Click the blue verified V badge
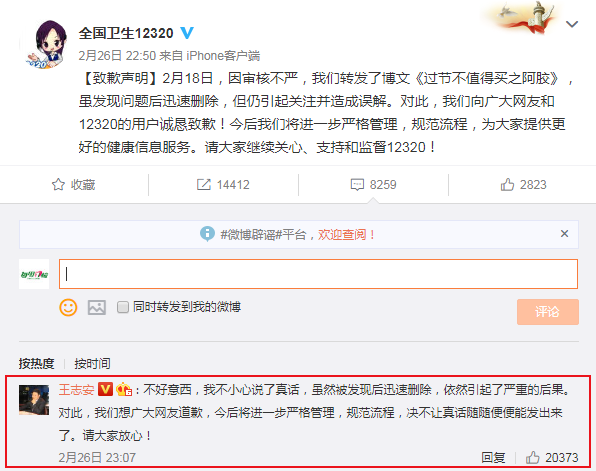 tap(187, 33)
